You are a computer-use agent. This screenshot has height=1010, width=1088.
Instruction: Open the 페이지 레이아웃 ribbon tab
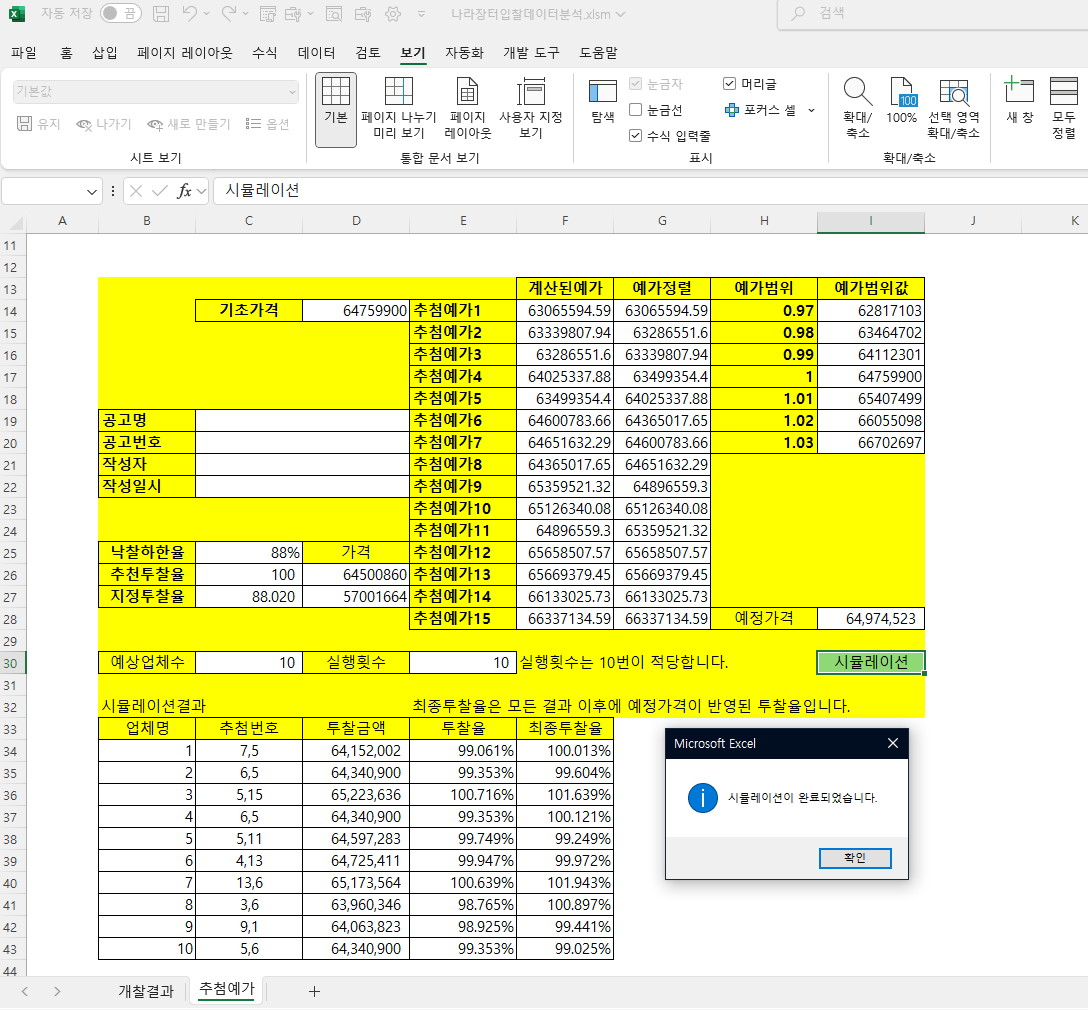[x=185, y=53]
